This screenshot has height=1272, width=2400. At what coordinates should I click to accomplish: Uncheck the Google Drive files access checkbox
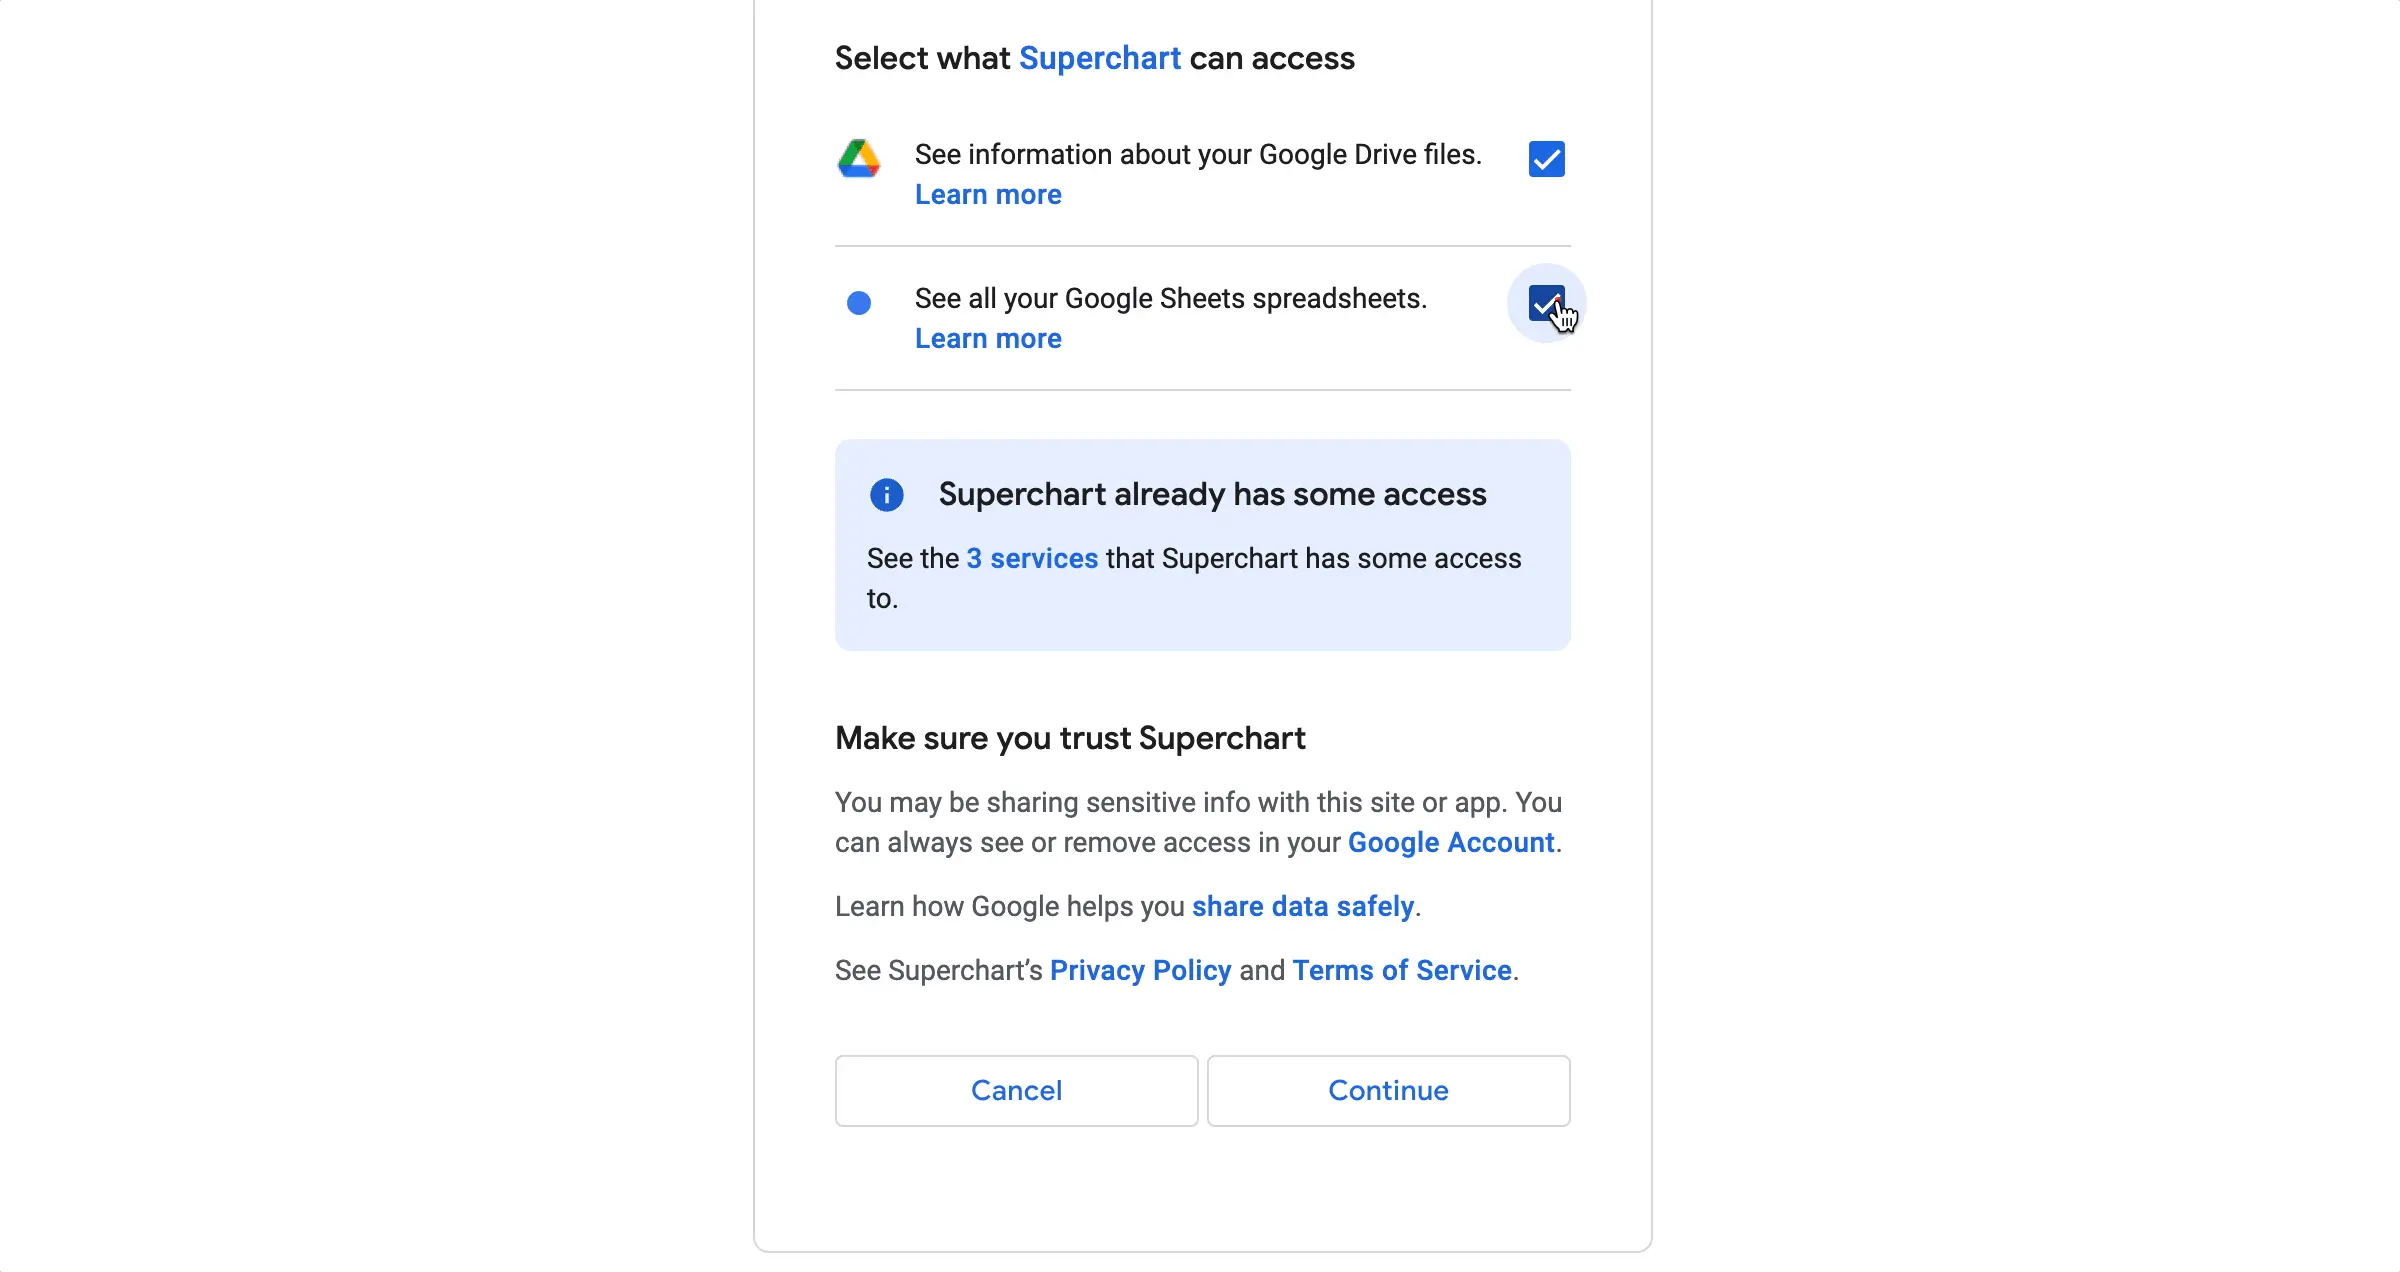tap(1547, 159)
